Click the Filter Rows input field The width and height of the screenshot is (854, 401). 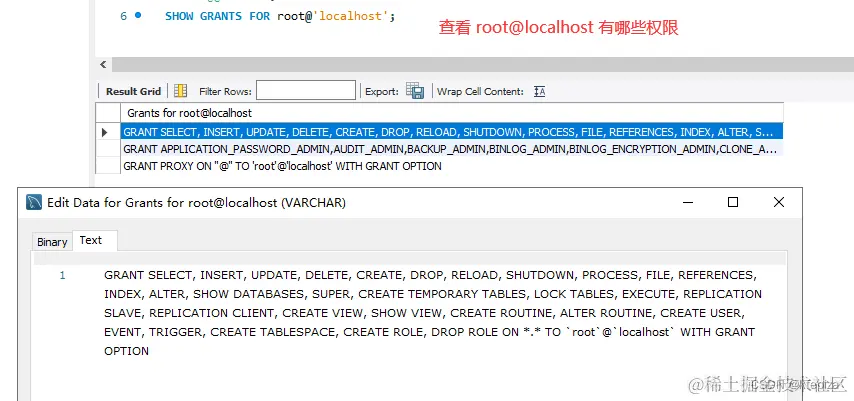pyautogui.click(x=306, y=90)
